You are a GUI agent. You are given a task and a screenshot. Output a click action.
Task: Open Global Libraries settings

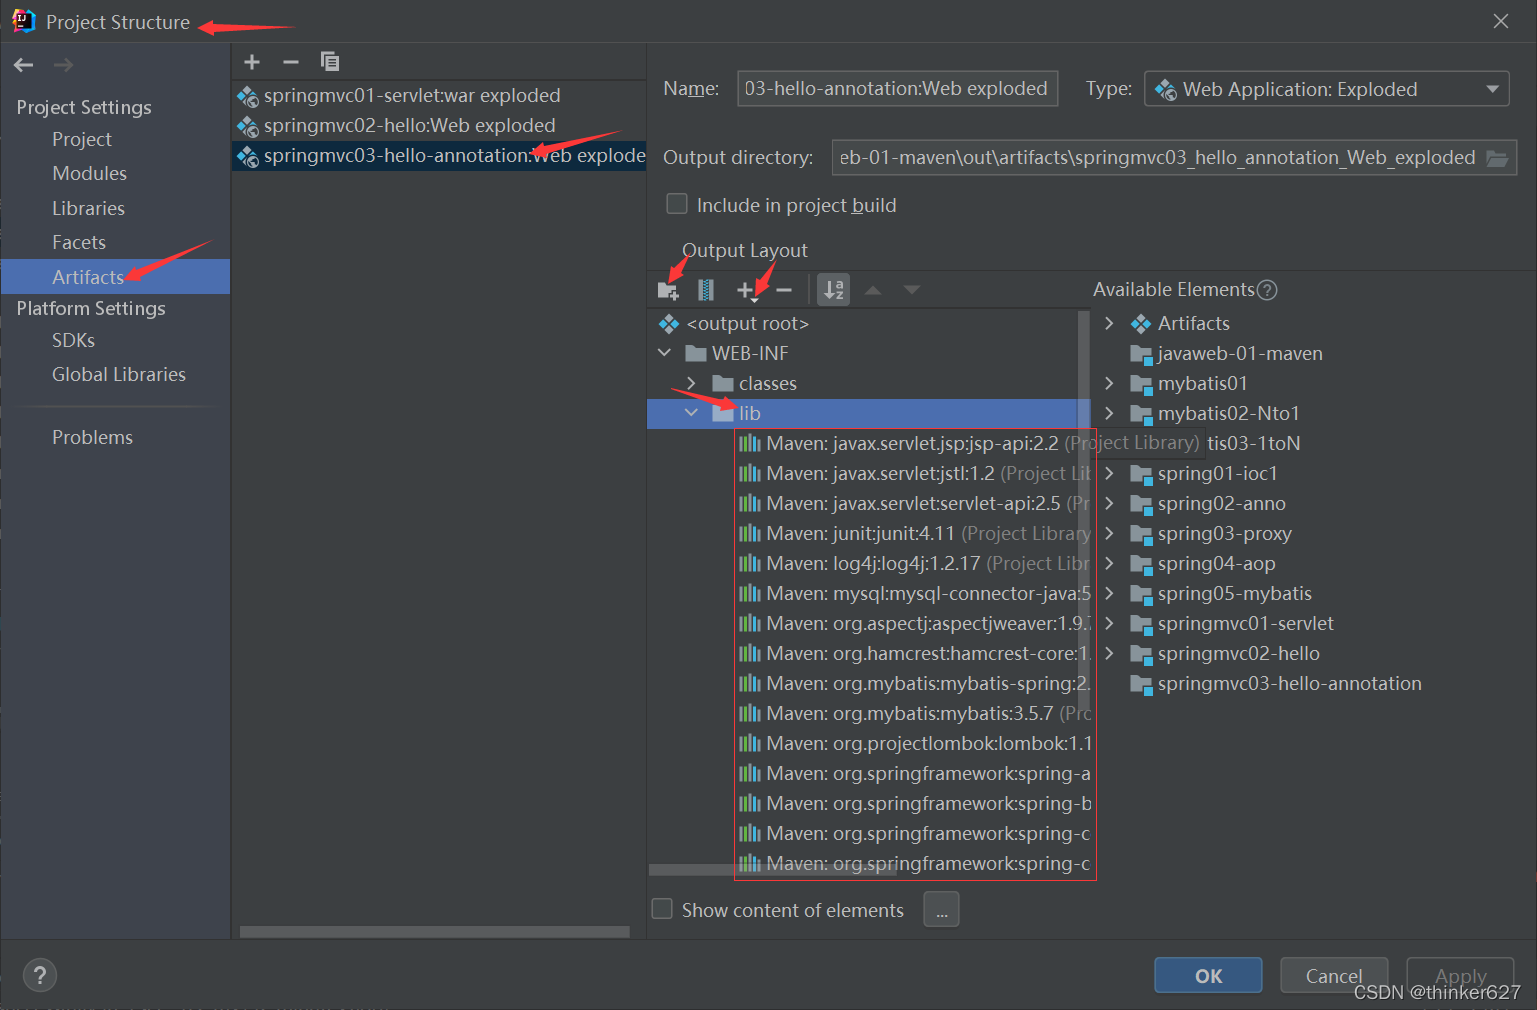(x=119, y=374)
